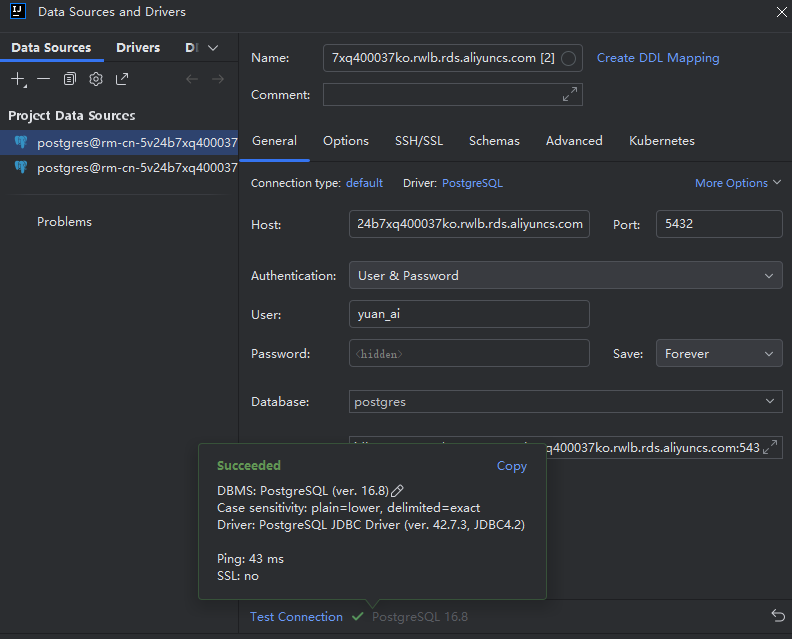Click the green connection success checkmark
This screenshot has width=792, height=639.
pyautogui.click(x=358, y=616)
